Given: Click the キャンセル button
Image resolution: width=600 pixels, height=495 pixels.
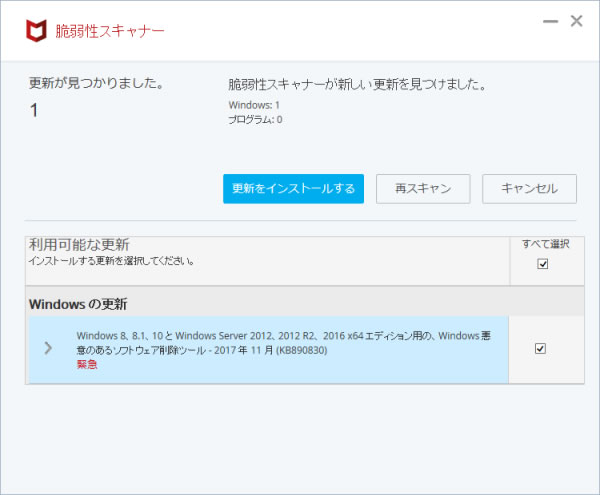Looking at the screenshot, I should tap(529, 189).
